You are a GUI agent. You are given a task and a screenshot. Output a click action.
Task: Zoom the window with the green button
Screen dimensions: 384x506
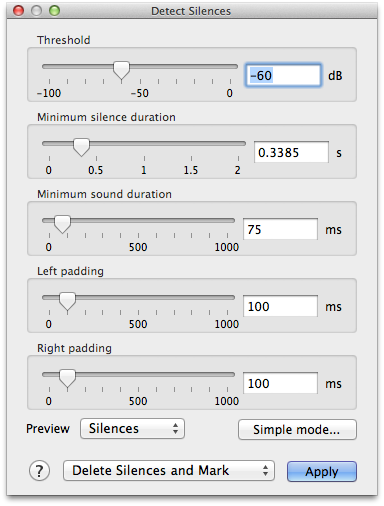(x=54, y=11)
